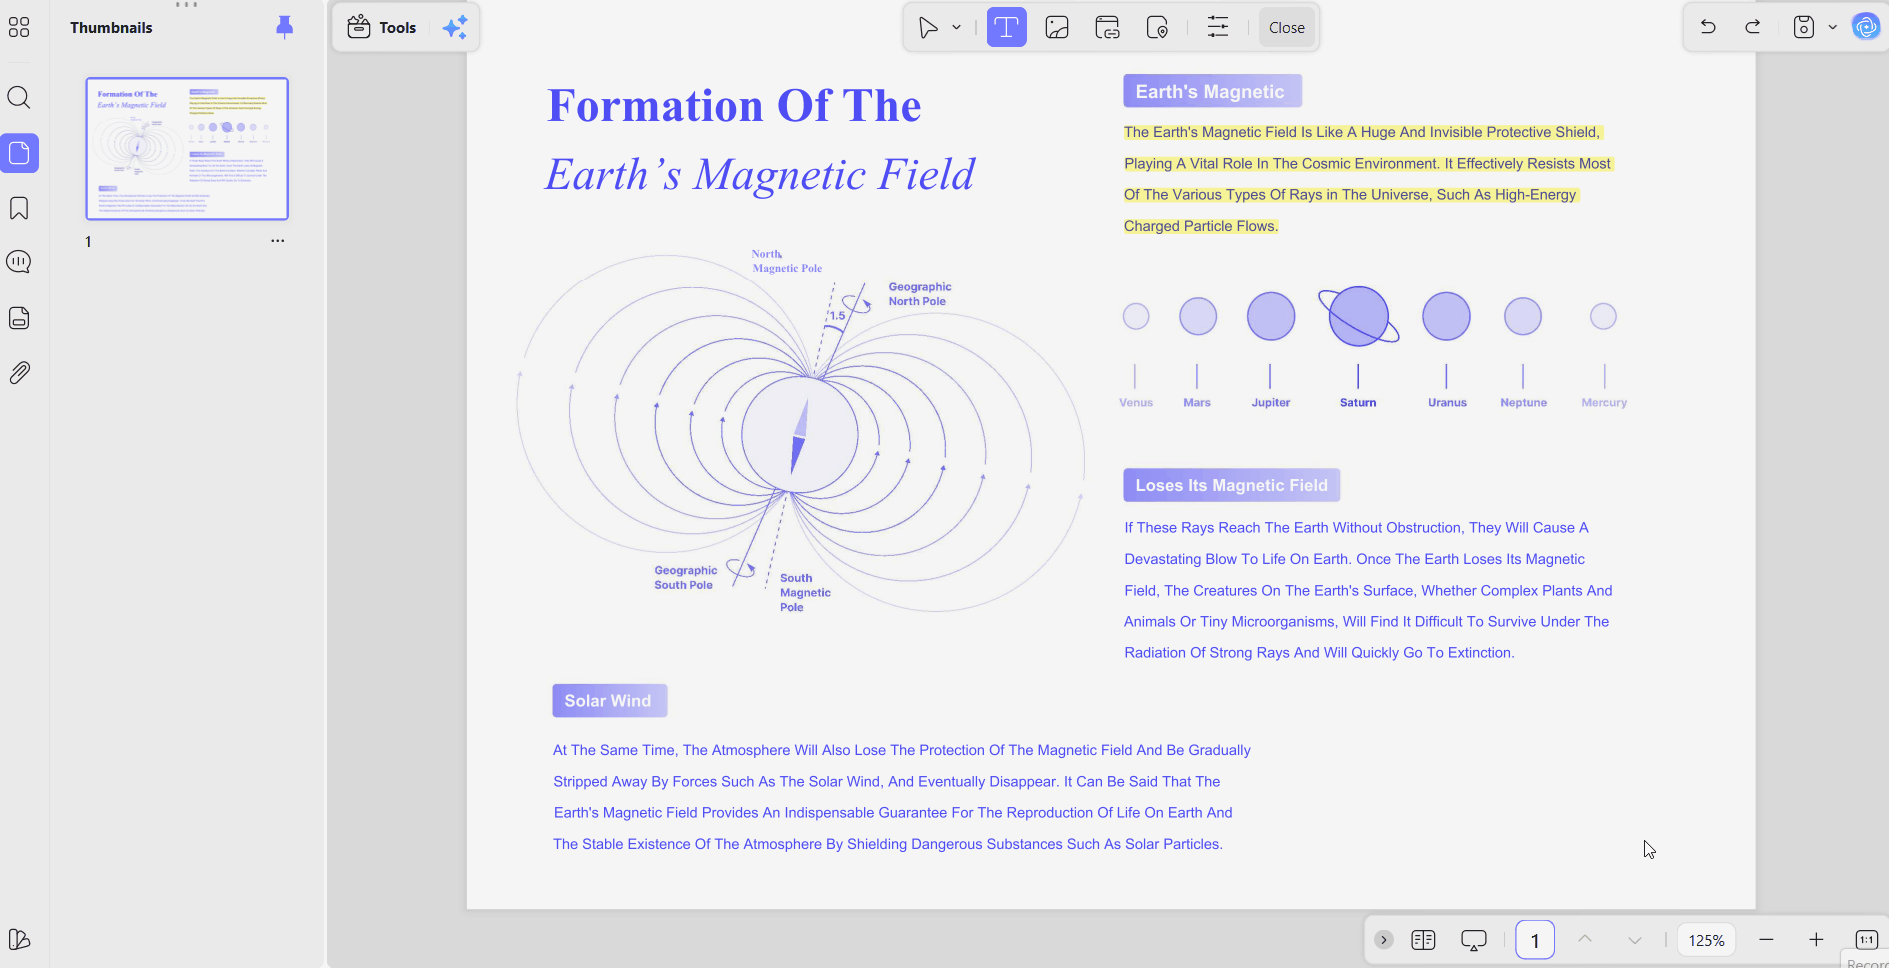The image size is (1889, 968).
Task: Click the Jupiter planet label
Action: pyautogui.click(x=1271, y=403)
